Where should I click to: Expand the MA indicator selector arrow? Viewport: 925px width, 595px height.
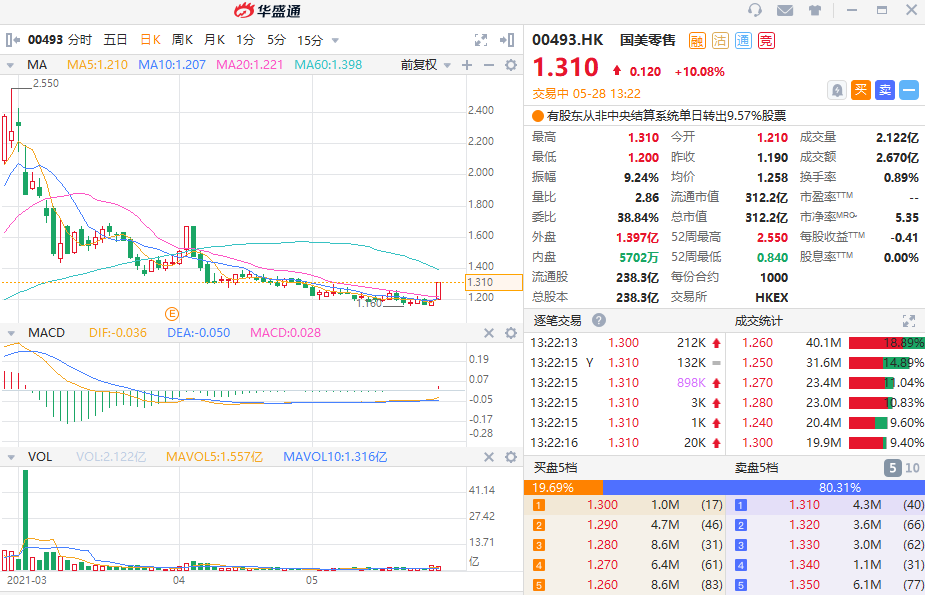point(10,65)
